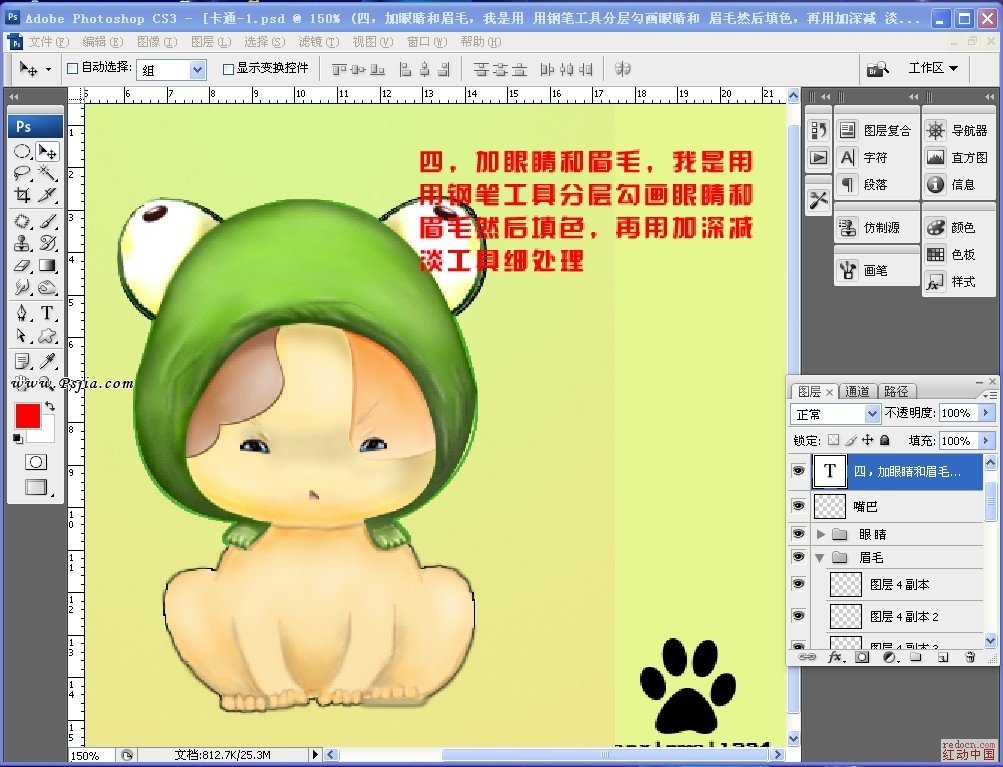This screenshot has height=767, width=1003.
Task: Open the 导航器 panel
Action: (x=957, y=130)
